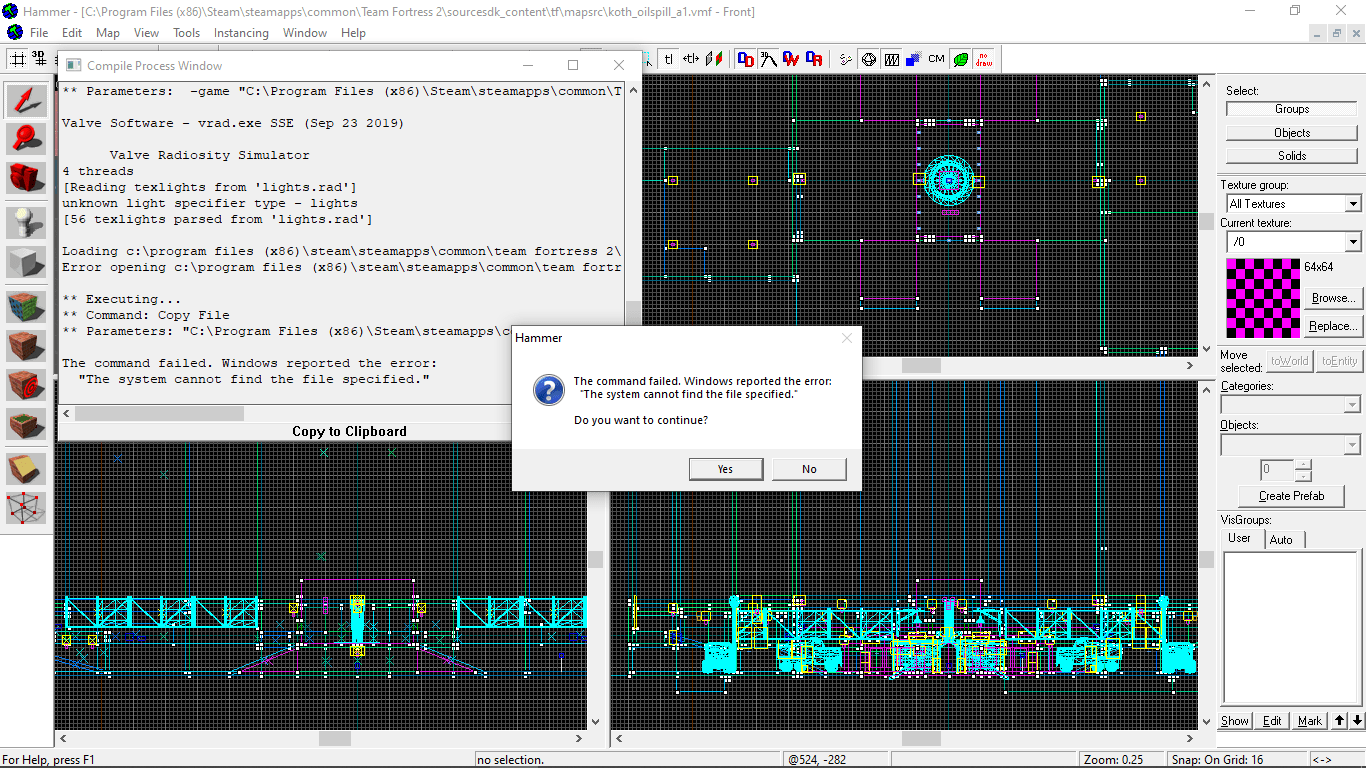Expand the Current texture dropdown
The height and width of the screenshot is (768, 1366).
(1353, 242)
